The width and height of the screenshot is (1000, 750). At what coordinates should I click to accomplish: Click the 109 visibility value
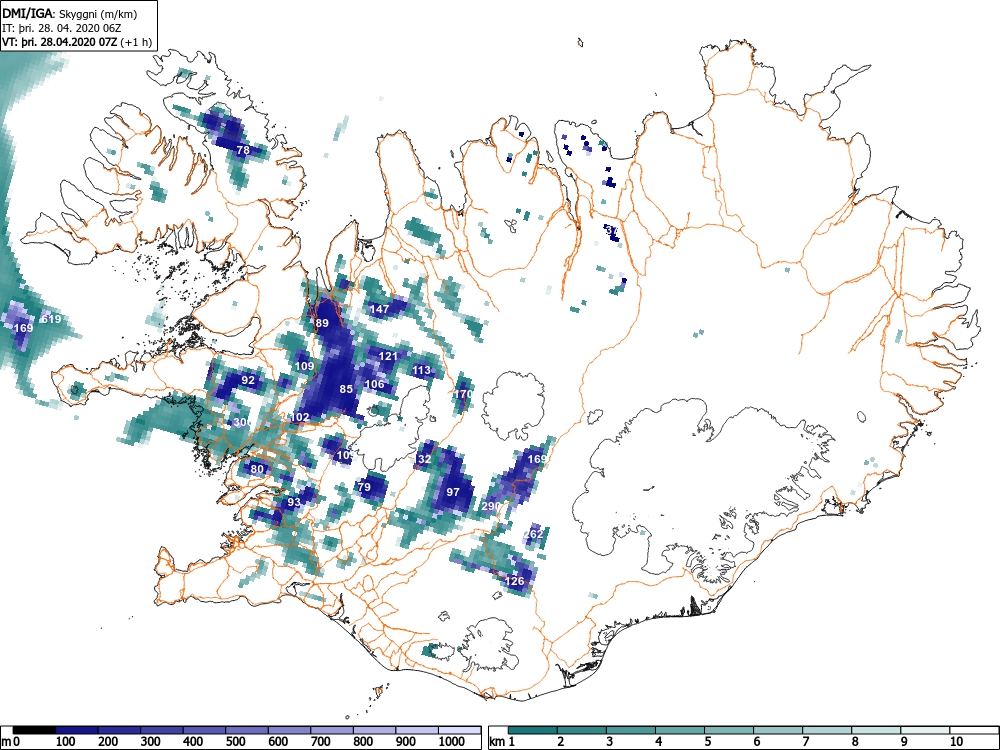pos(305,366)
